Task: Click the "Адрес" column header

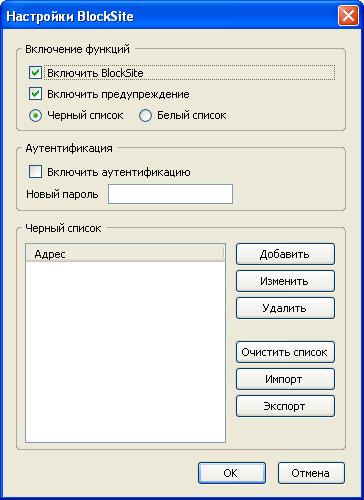Action: [124, 254]
